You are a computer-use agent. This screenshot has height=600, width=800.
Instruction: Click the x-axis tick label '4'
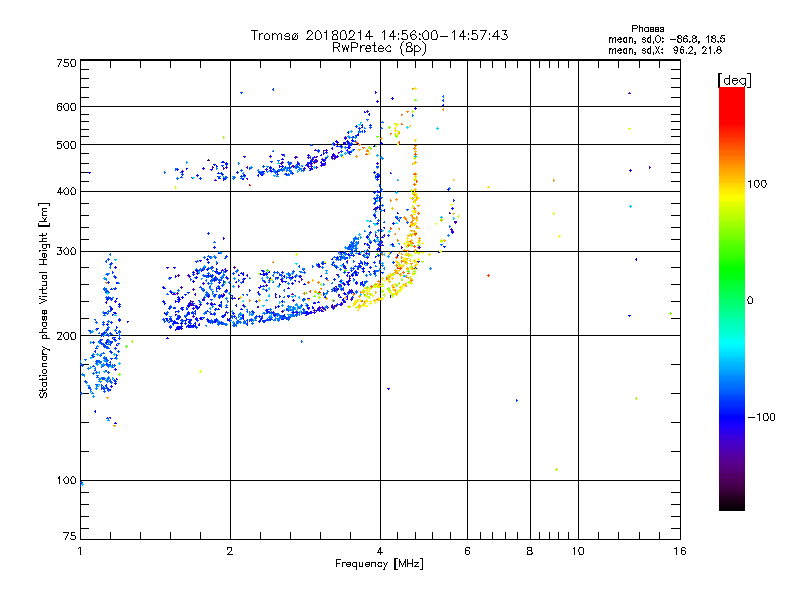[380, 551]
